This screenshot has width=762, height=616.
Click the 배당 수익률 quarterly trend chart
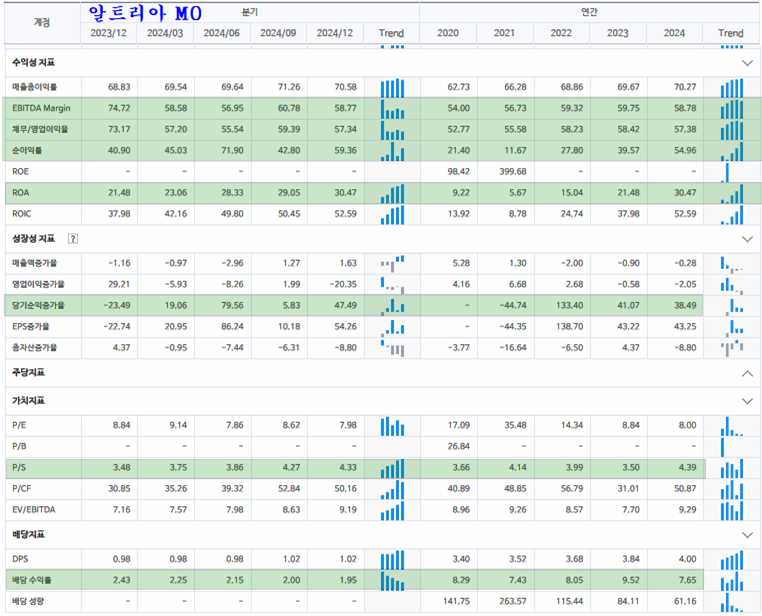[x=392, y=581]
